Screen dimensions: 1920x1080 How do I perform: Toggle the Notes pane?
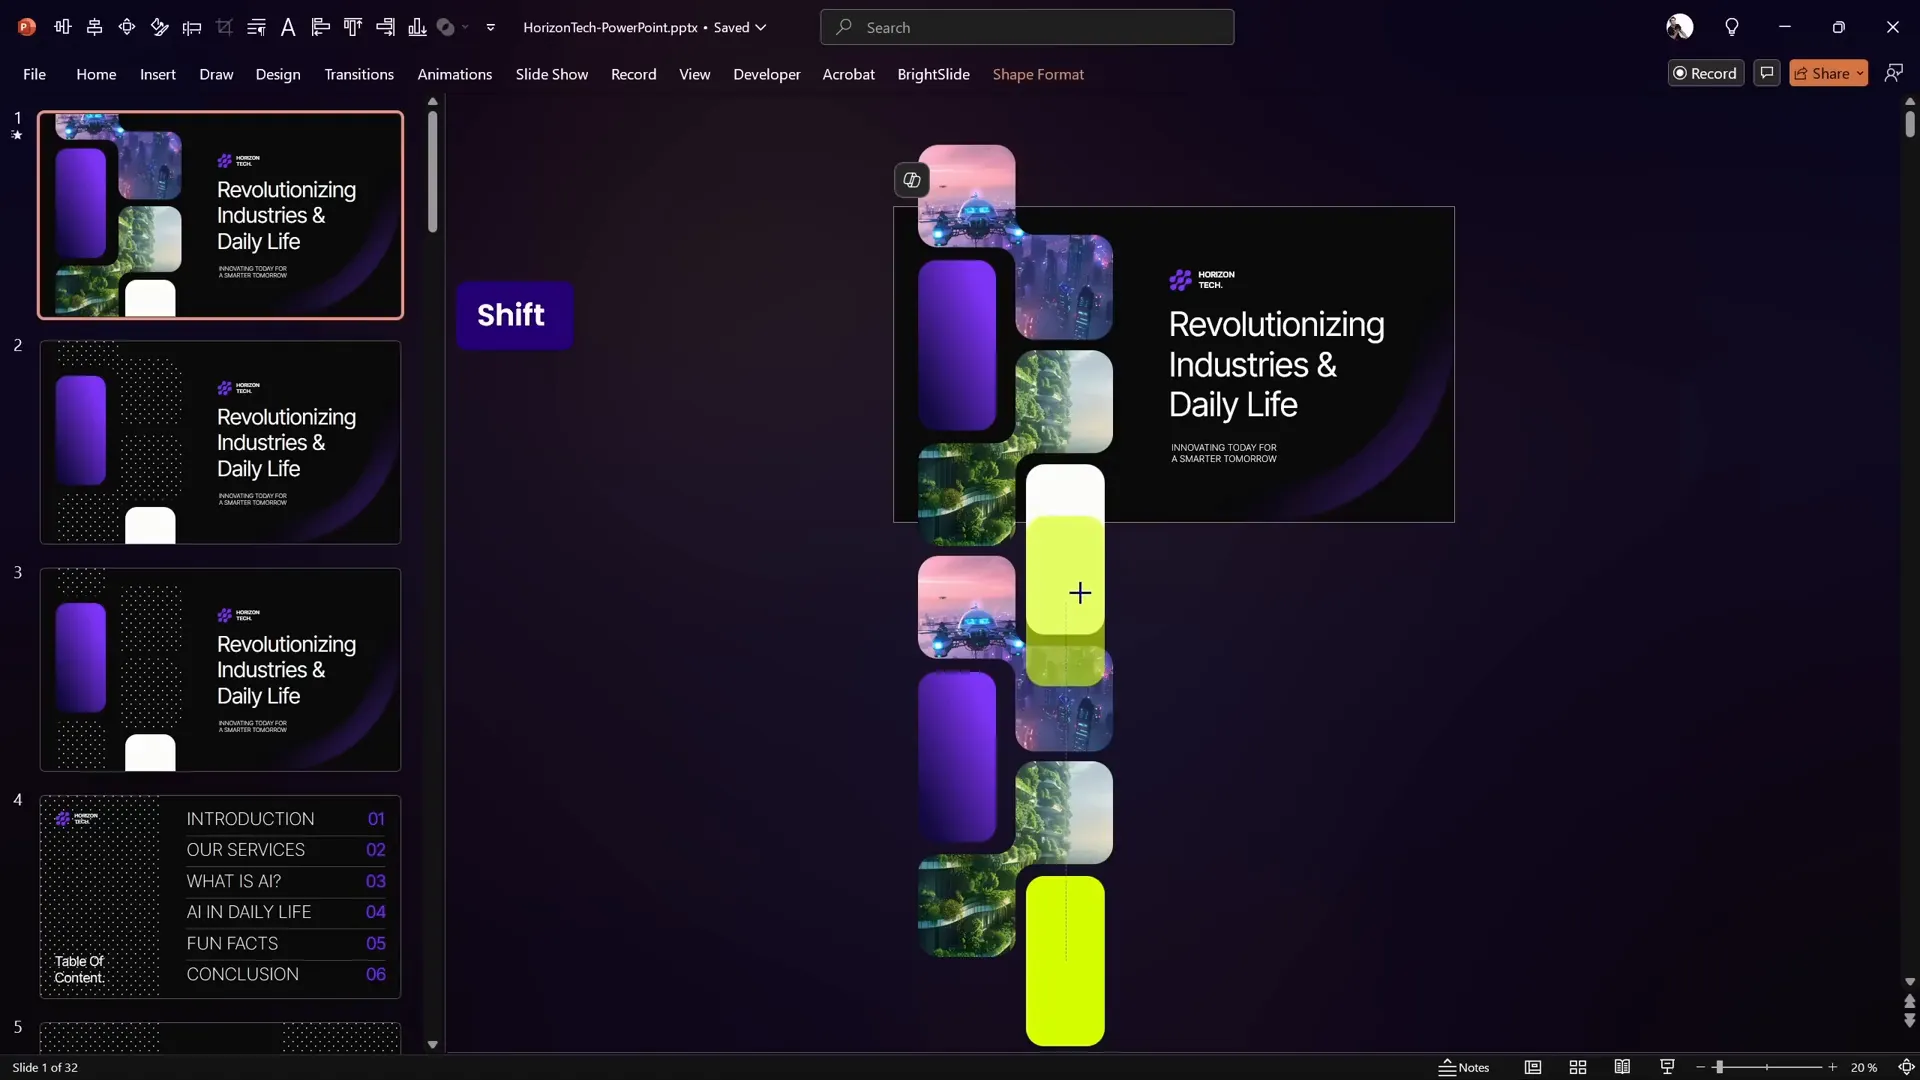point(1465,1067)
